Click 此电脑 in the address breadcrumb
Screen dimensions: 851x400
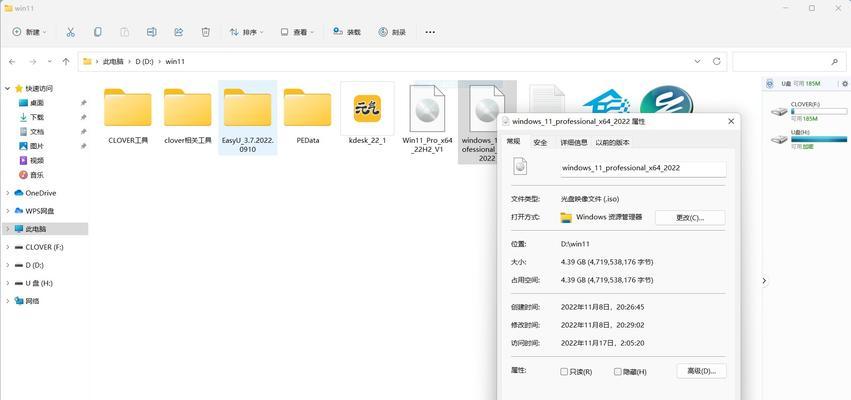point(113,62)
